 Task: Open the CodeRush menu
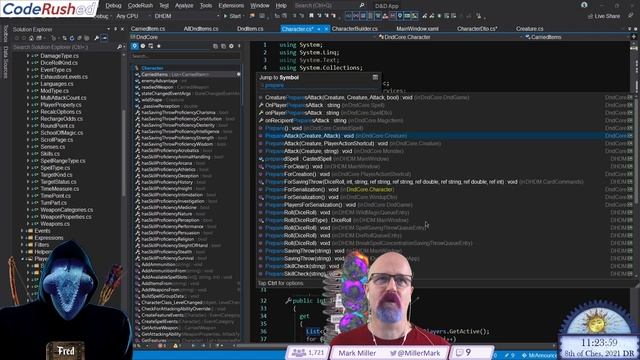tap(140, 6)
